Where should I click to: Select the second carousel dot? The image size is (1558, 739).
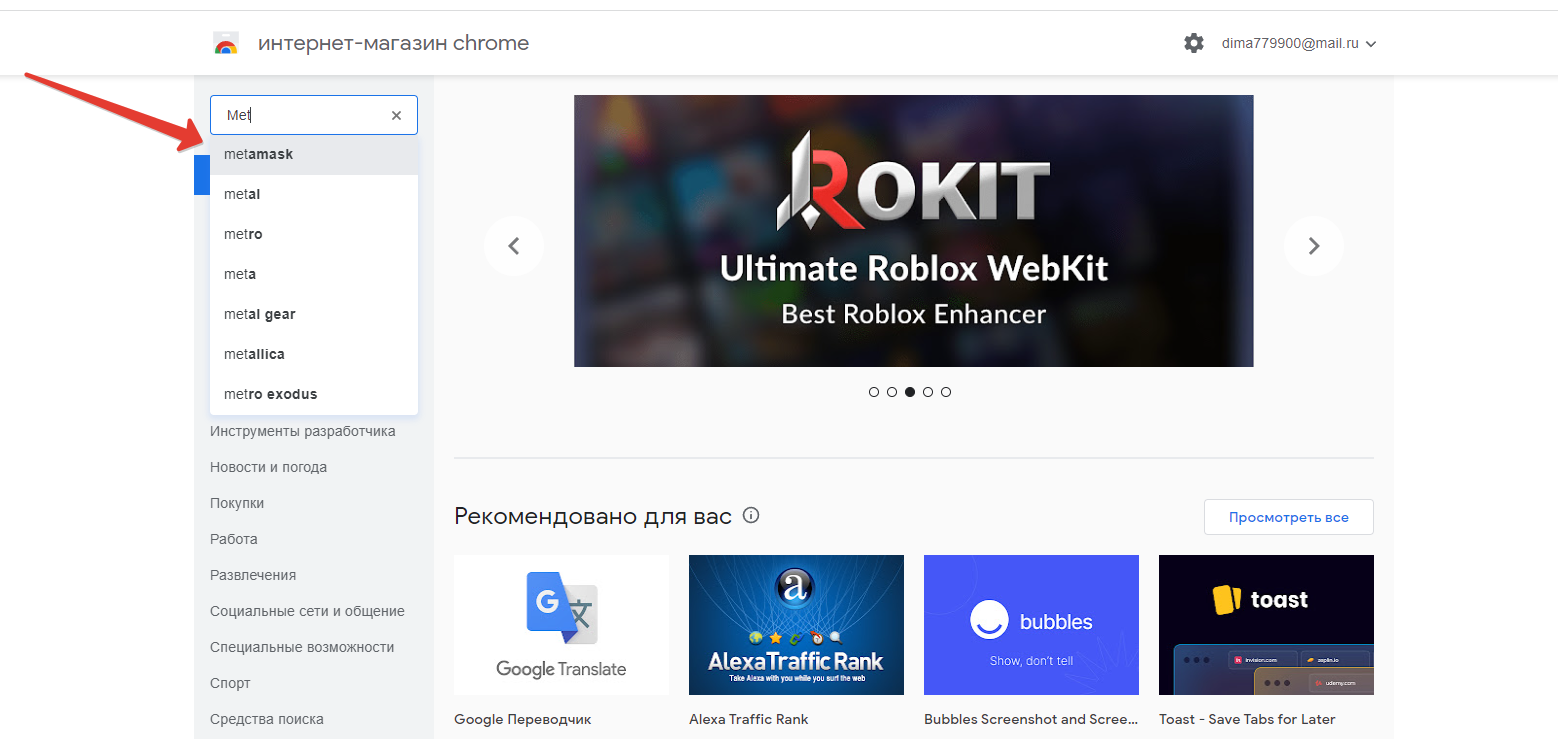click(892, 392)
